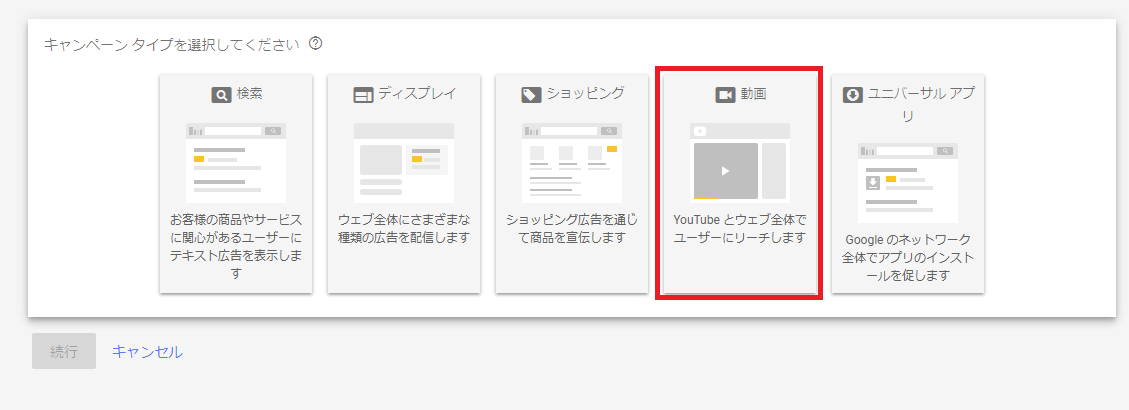Click the キャンペーン タイプを選択してください heading
1129x410 pixels.
pos(171,44)
